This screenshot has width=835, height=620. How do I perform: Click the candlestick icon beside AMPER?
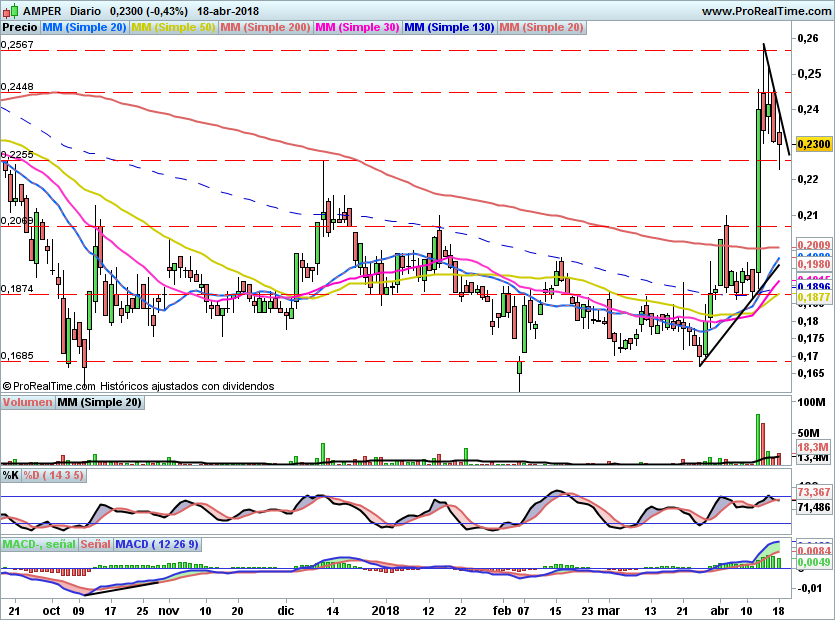point(10,10)
